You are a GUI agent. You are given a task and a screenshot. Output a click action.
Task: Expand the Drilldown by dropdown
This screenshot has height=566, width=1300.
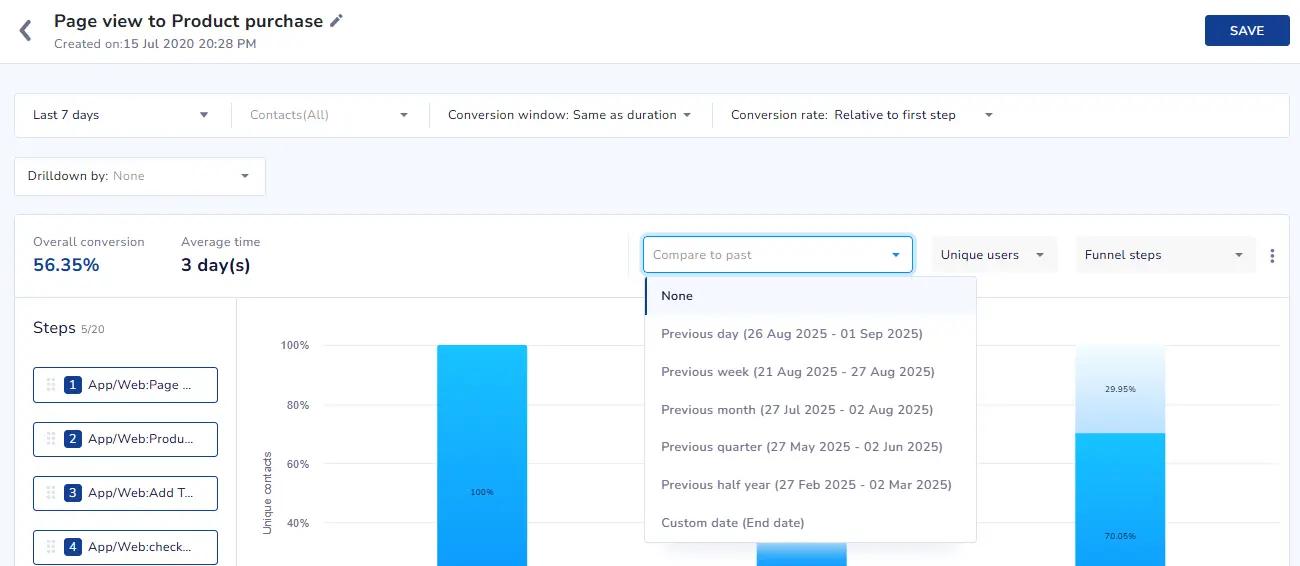(139, 176)
